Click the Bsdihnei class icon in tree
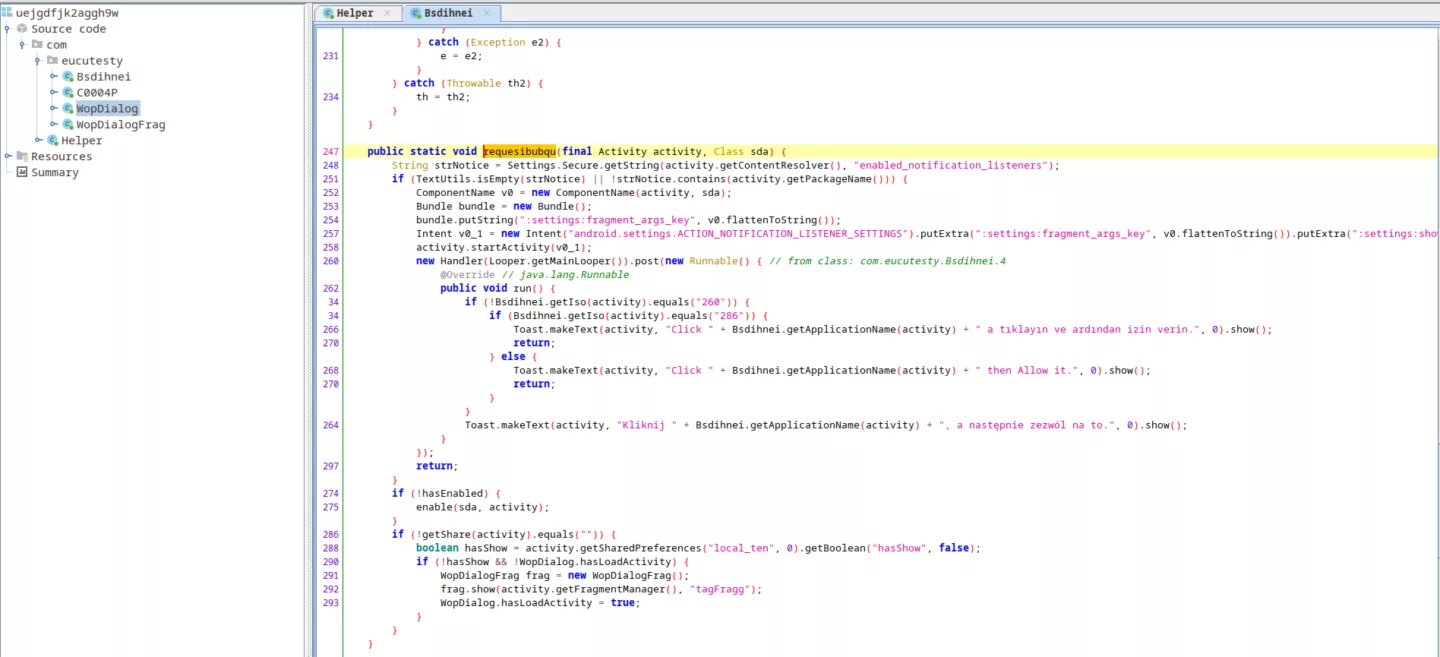The width and height of the screenshot is (1440, 657). pos(68,77)
